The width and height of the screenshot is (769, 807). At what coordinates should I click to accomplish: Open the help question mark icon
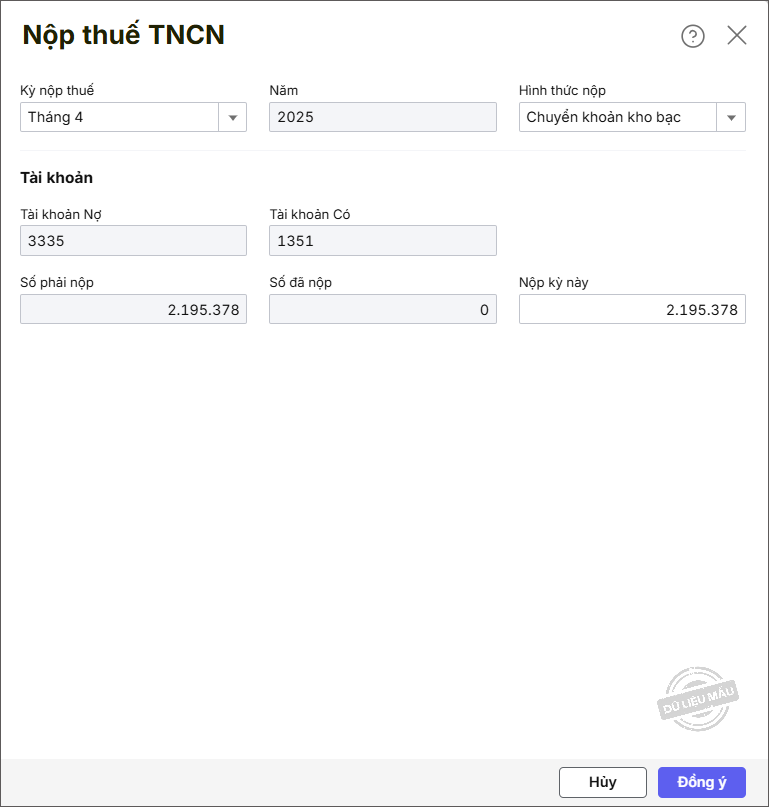coord(693,36)
